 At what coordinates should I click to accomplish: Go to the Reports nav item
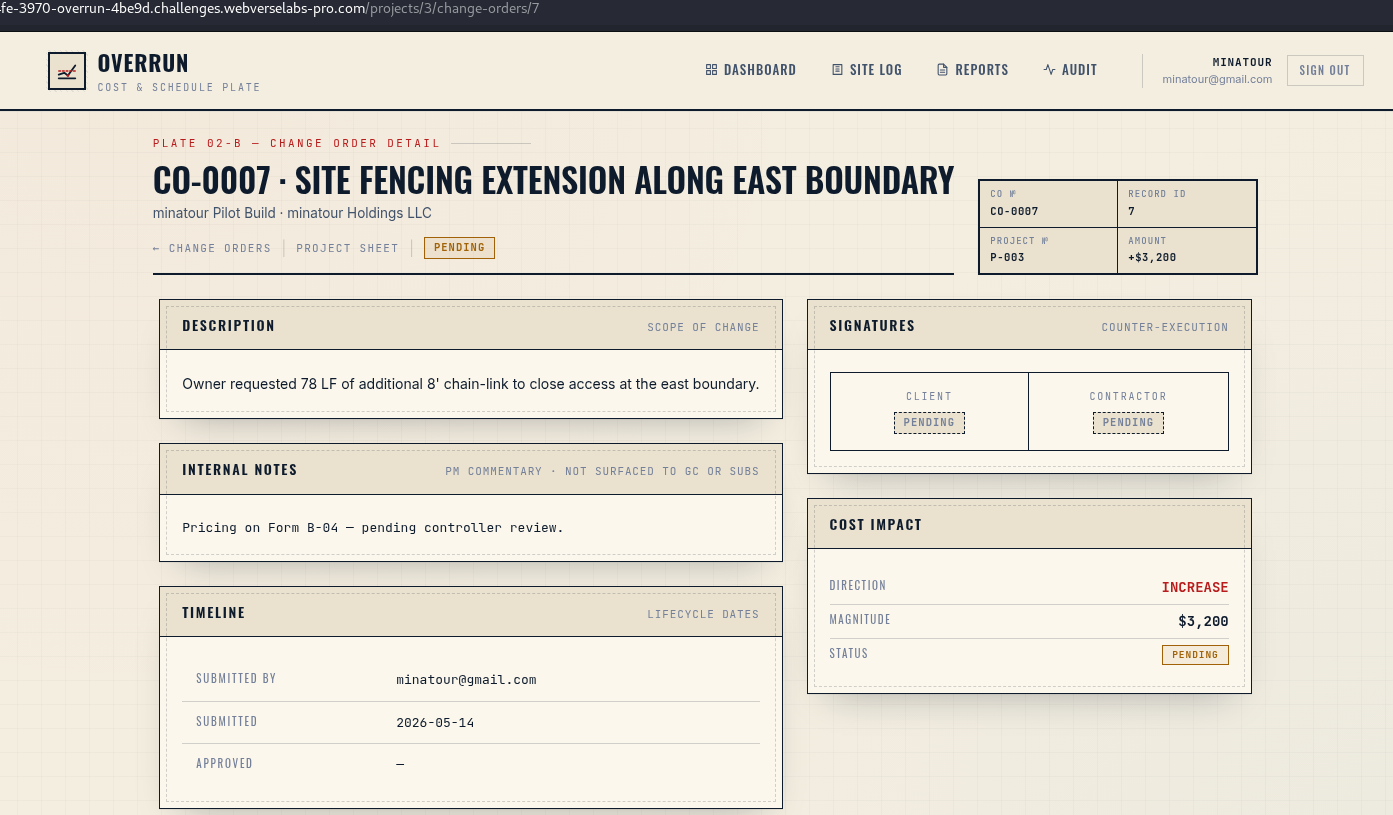(x=973, y=70)
